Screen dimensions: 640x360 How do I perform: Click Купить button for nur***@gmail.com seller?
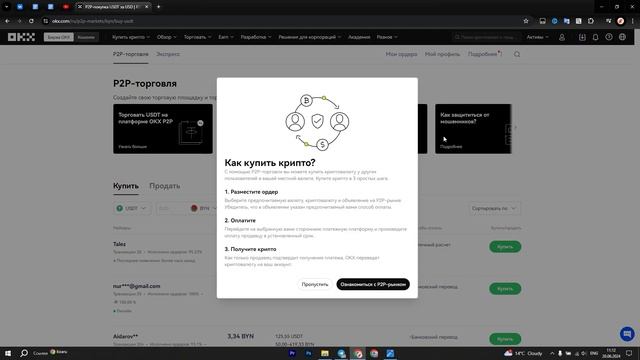pyautogui.click(x=505, y=289)
